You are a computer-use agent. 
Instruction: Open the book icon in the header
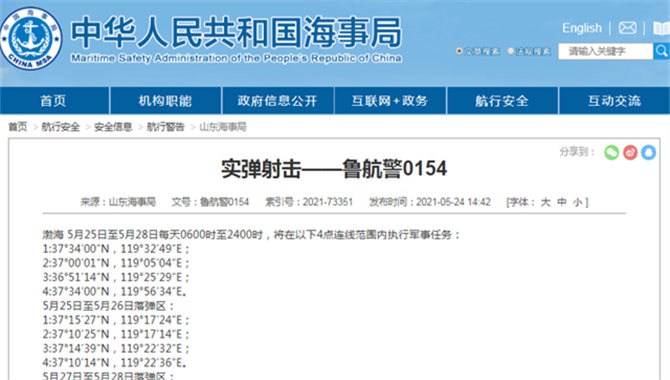[x=661, y=29]
